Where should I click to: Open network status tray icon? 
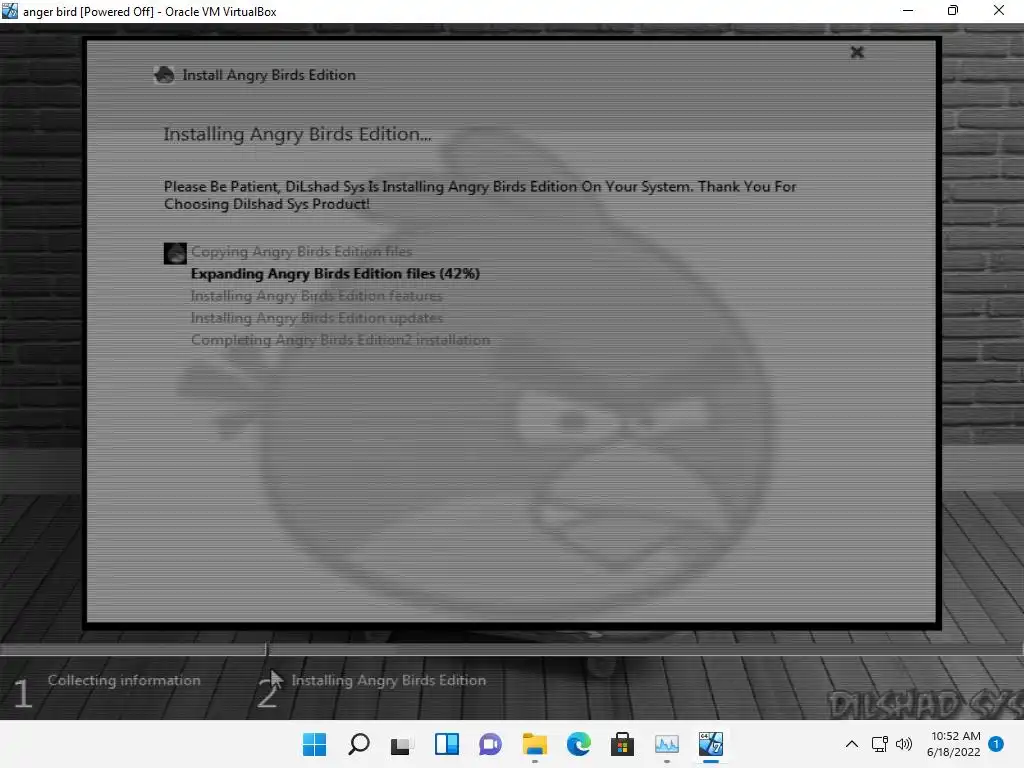tap(880, 744)
